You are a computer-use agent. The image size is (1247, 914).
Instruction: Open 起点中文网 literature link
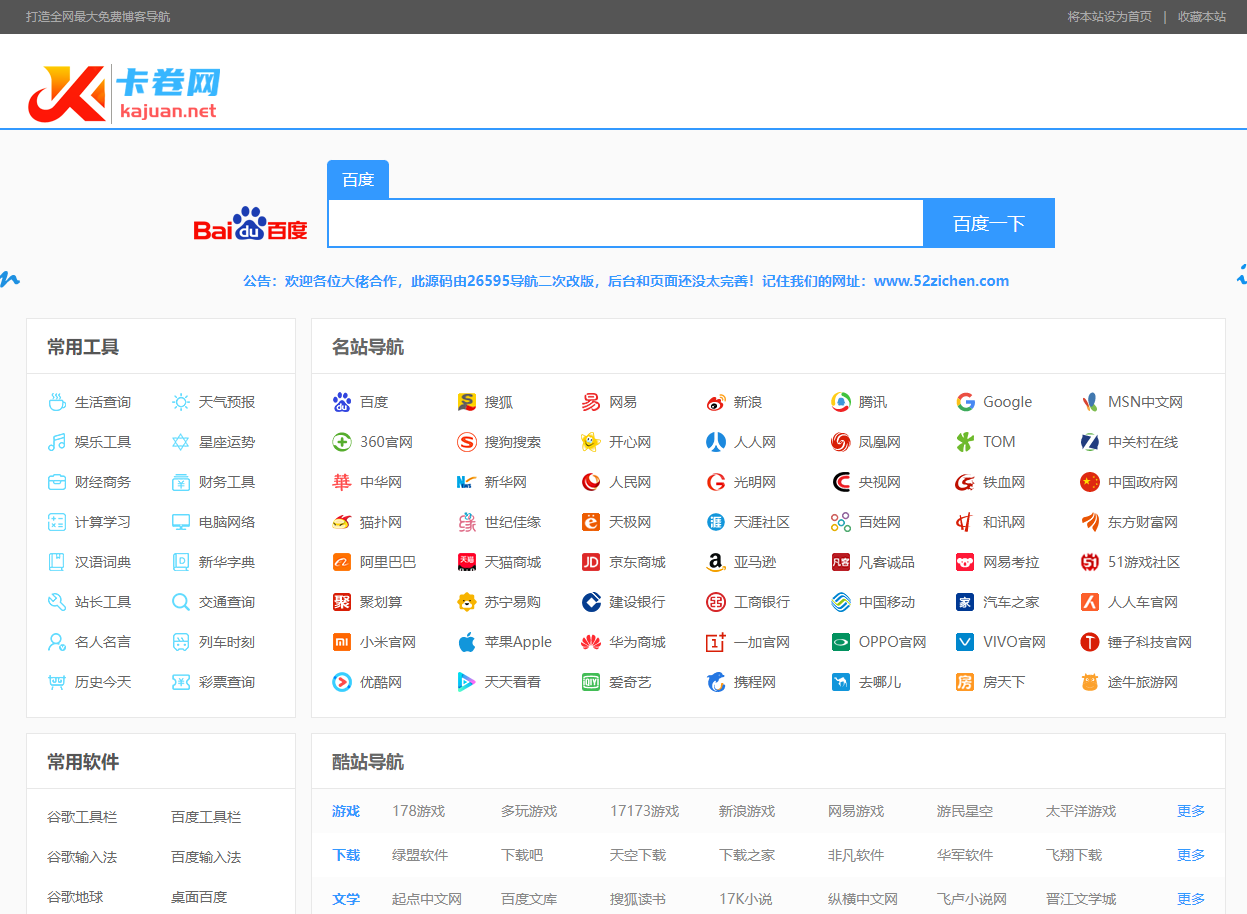[x=427, y=899]
